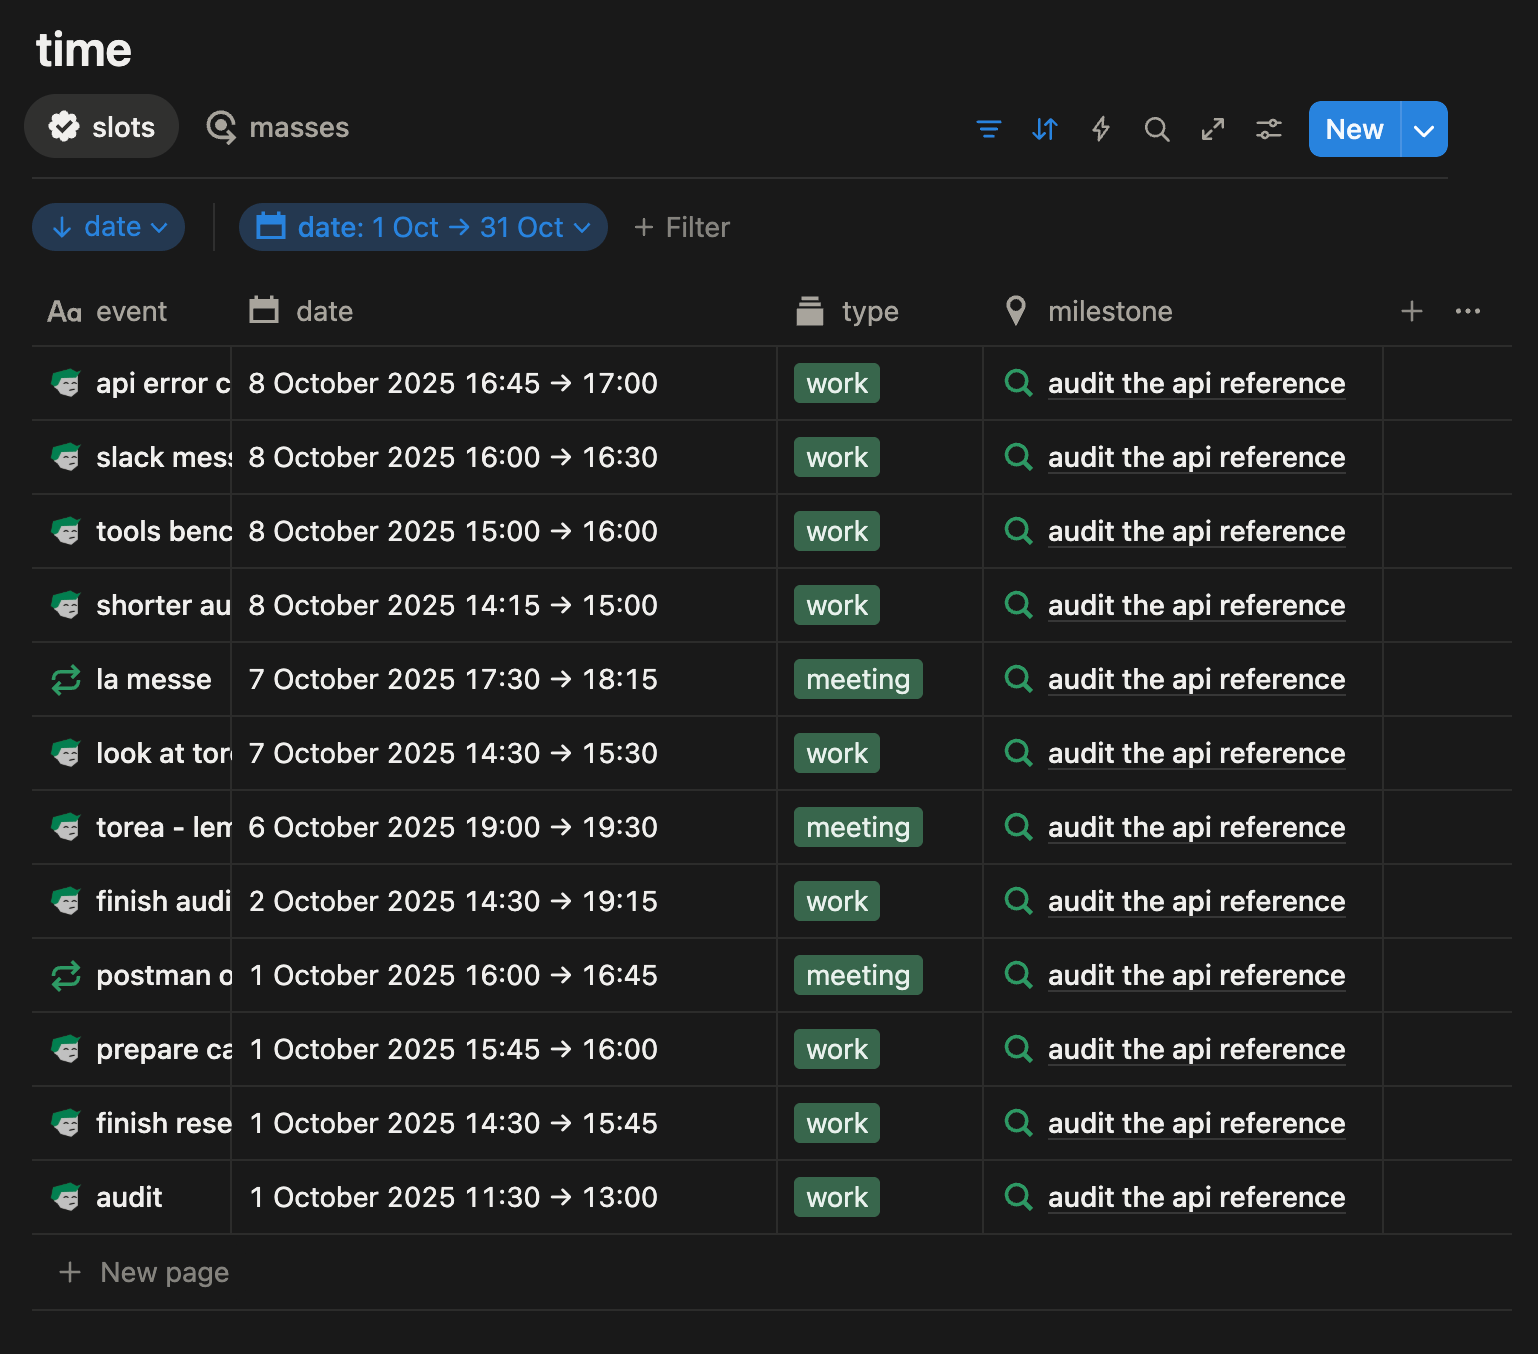Click the filter icon in the toolbar
The width and height of the screenshot is (1538, 1354).
coord(988,129)
